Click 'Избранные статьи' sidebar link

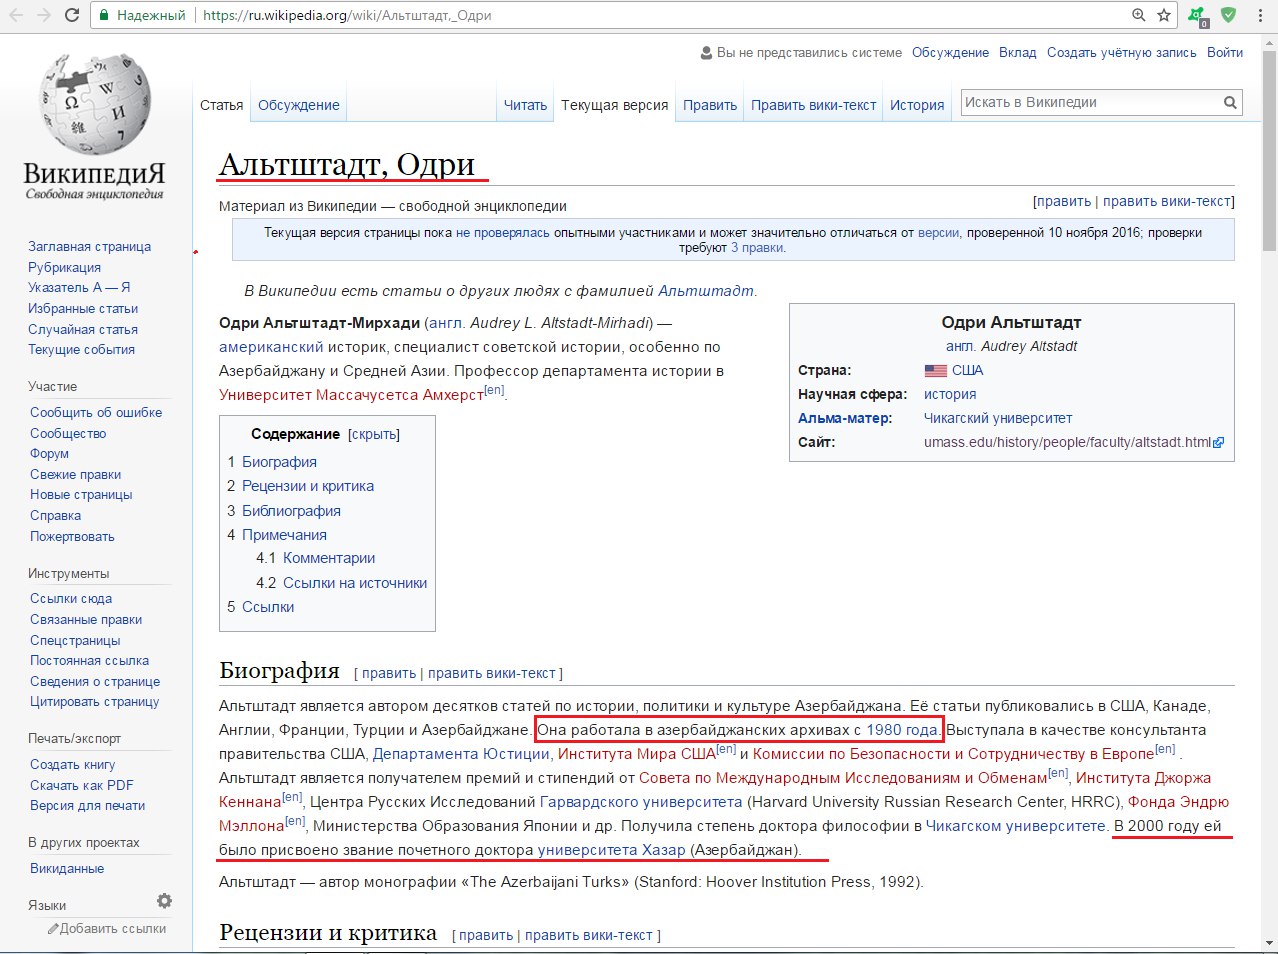click(83, 308)
